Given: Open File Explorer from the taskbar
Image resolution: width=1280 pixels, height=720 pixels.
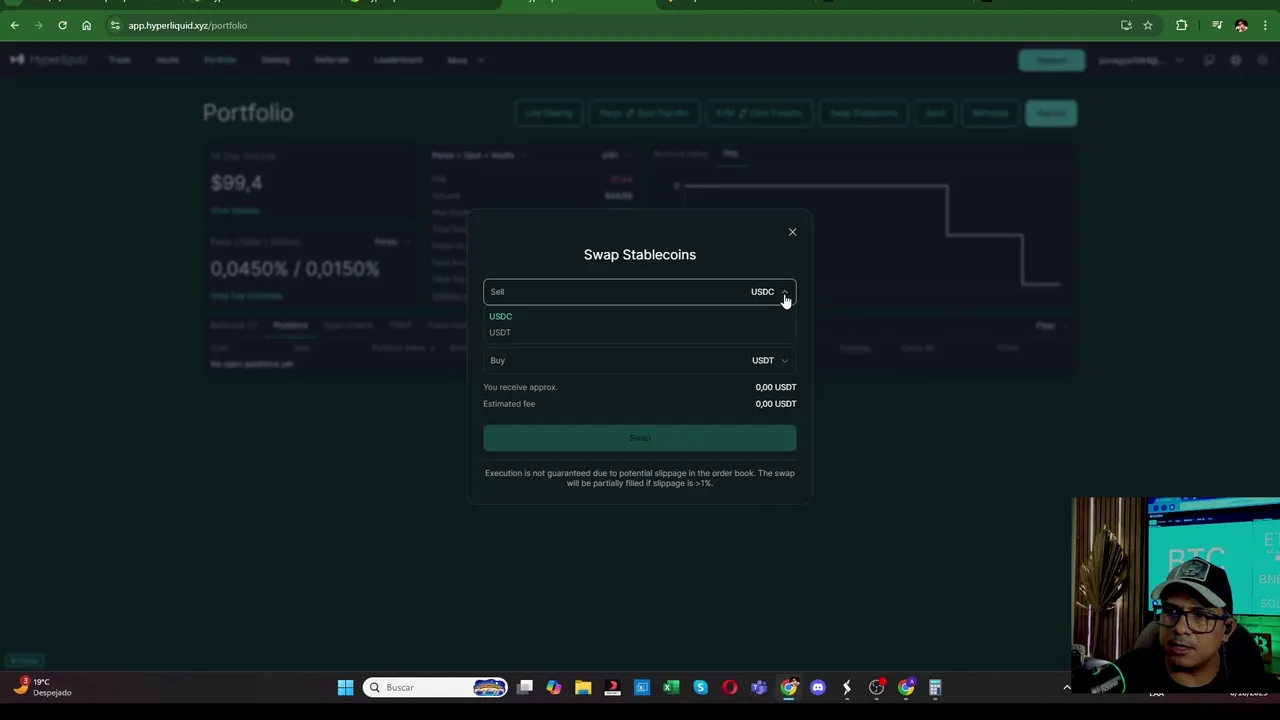Looking at the screenshot, I should (x=583, y=688).
